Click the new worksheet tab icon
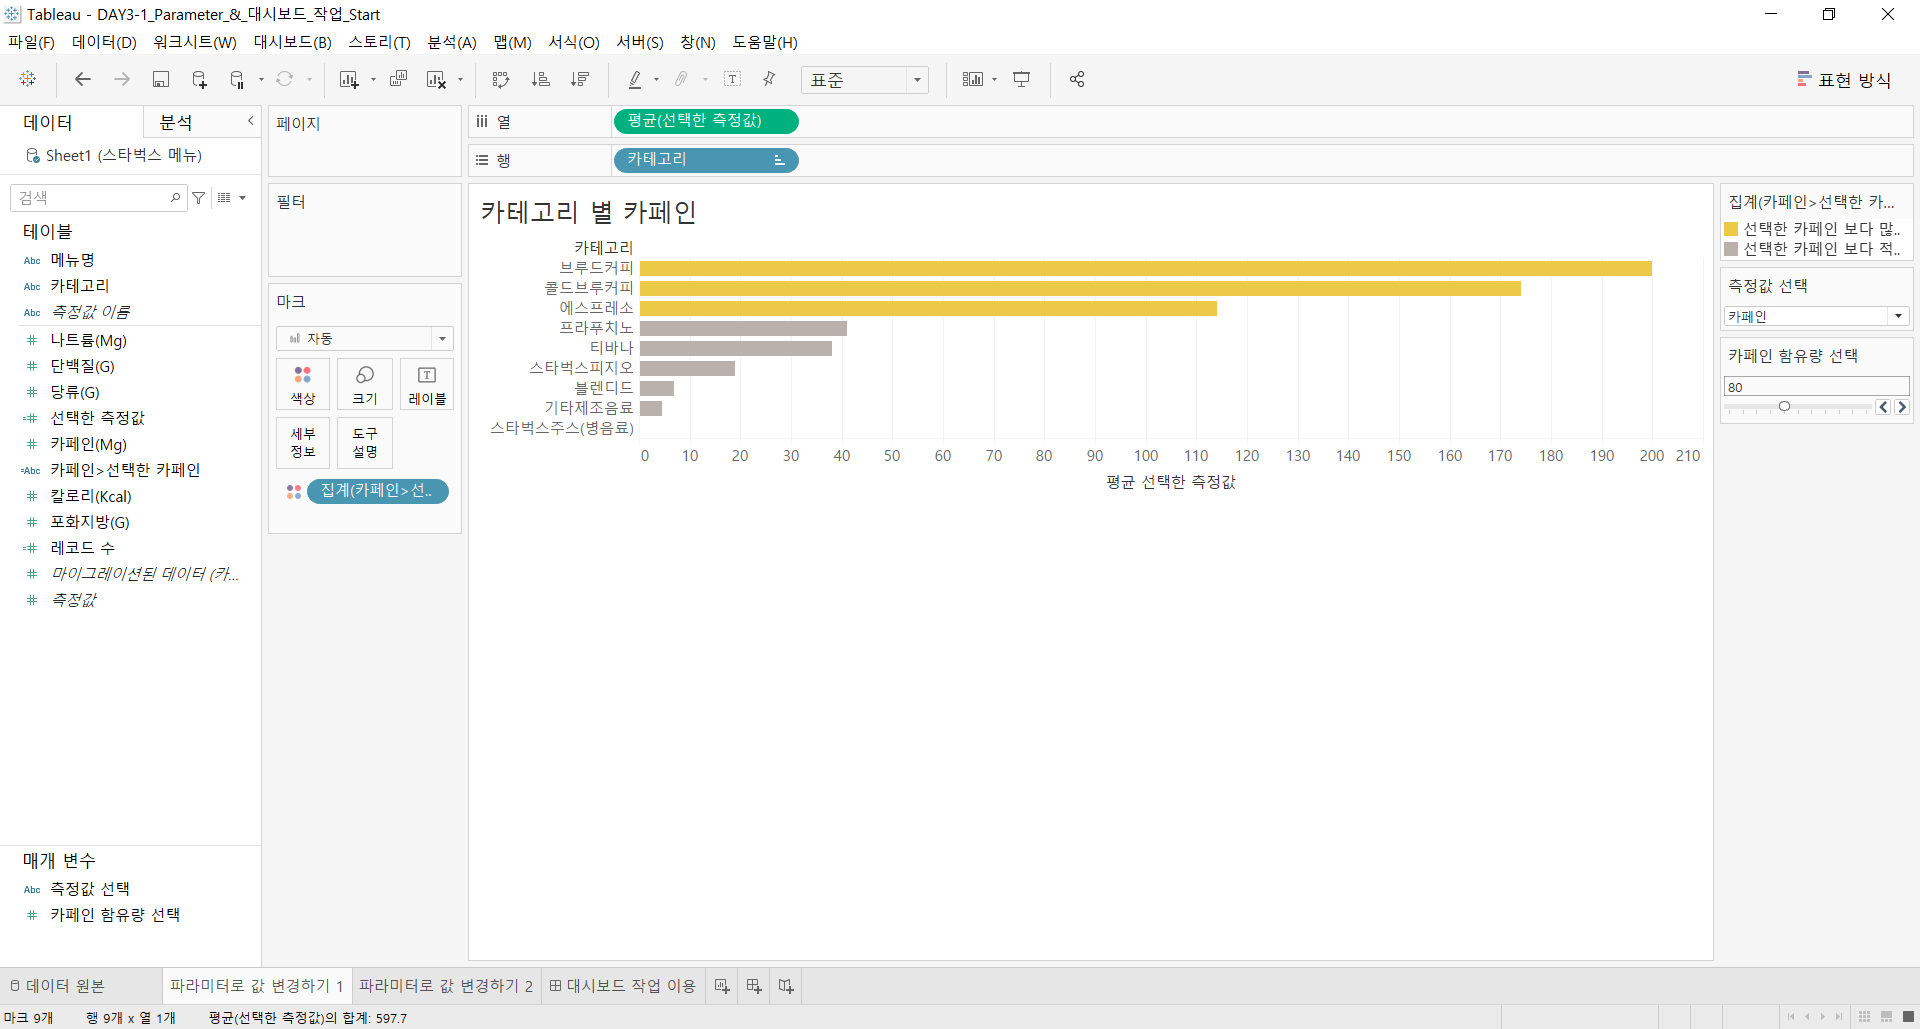The width and height of the screenshot is (1920, 1029). 722,986
